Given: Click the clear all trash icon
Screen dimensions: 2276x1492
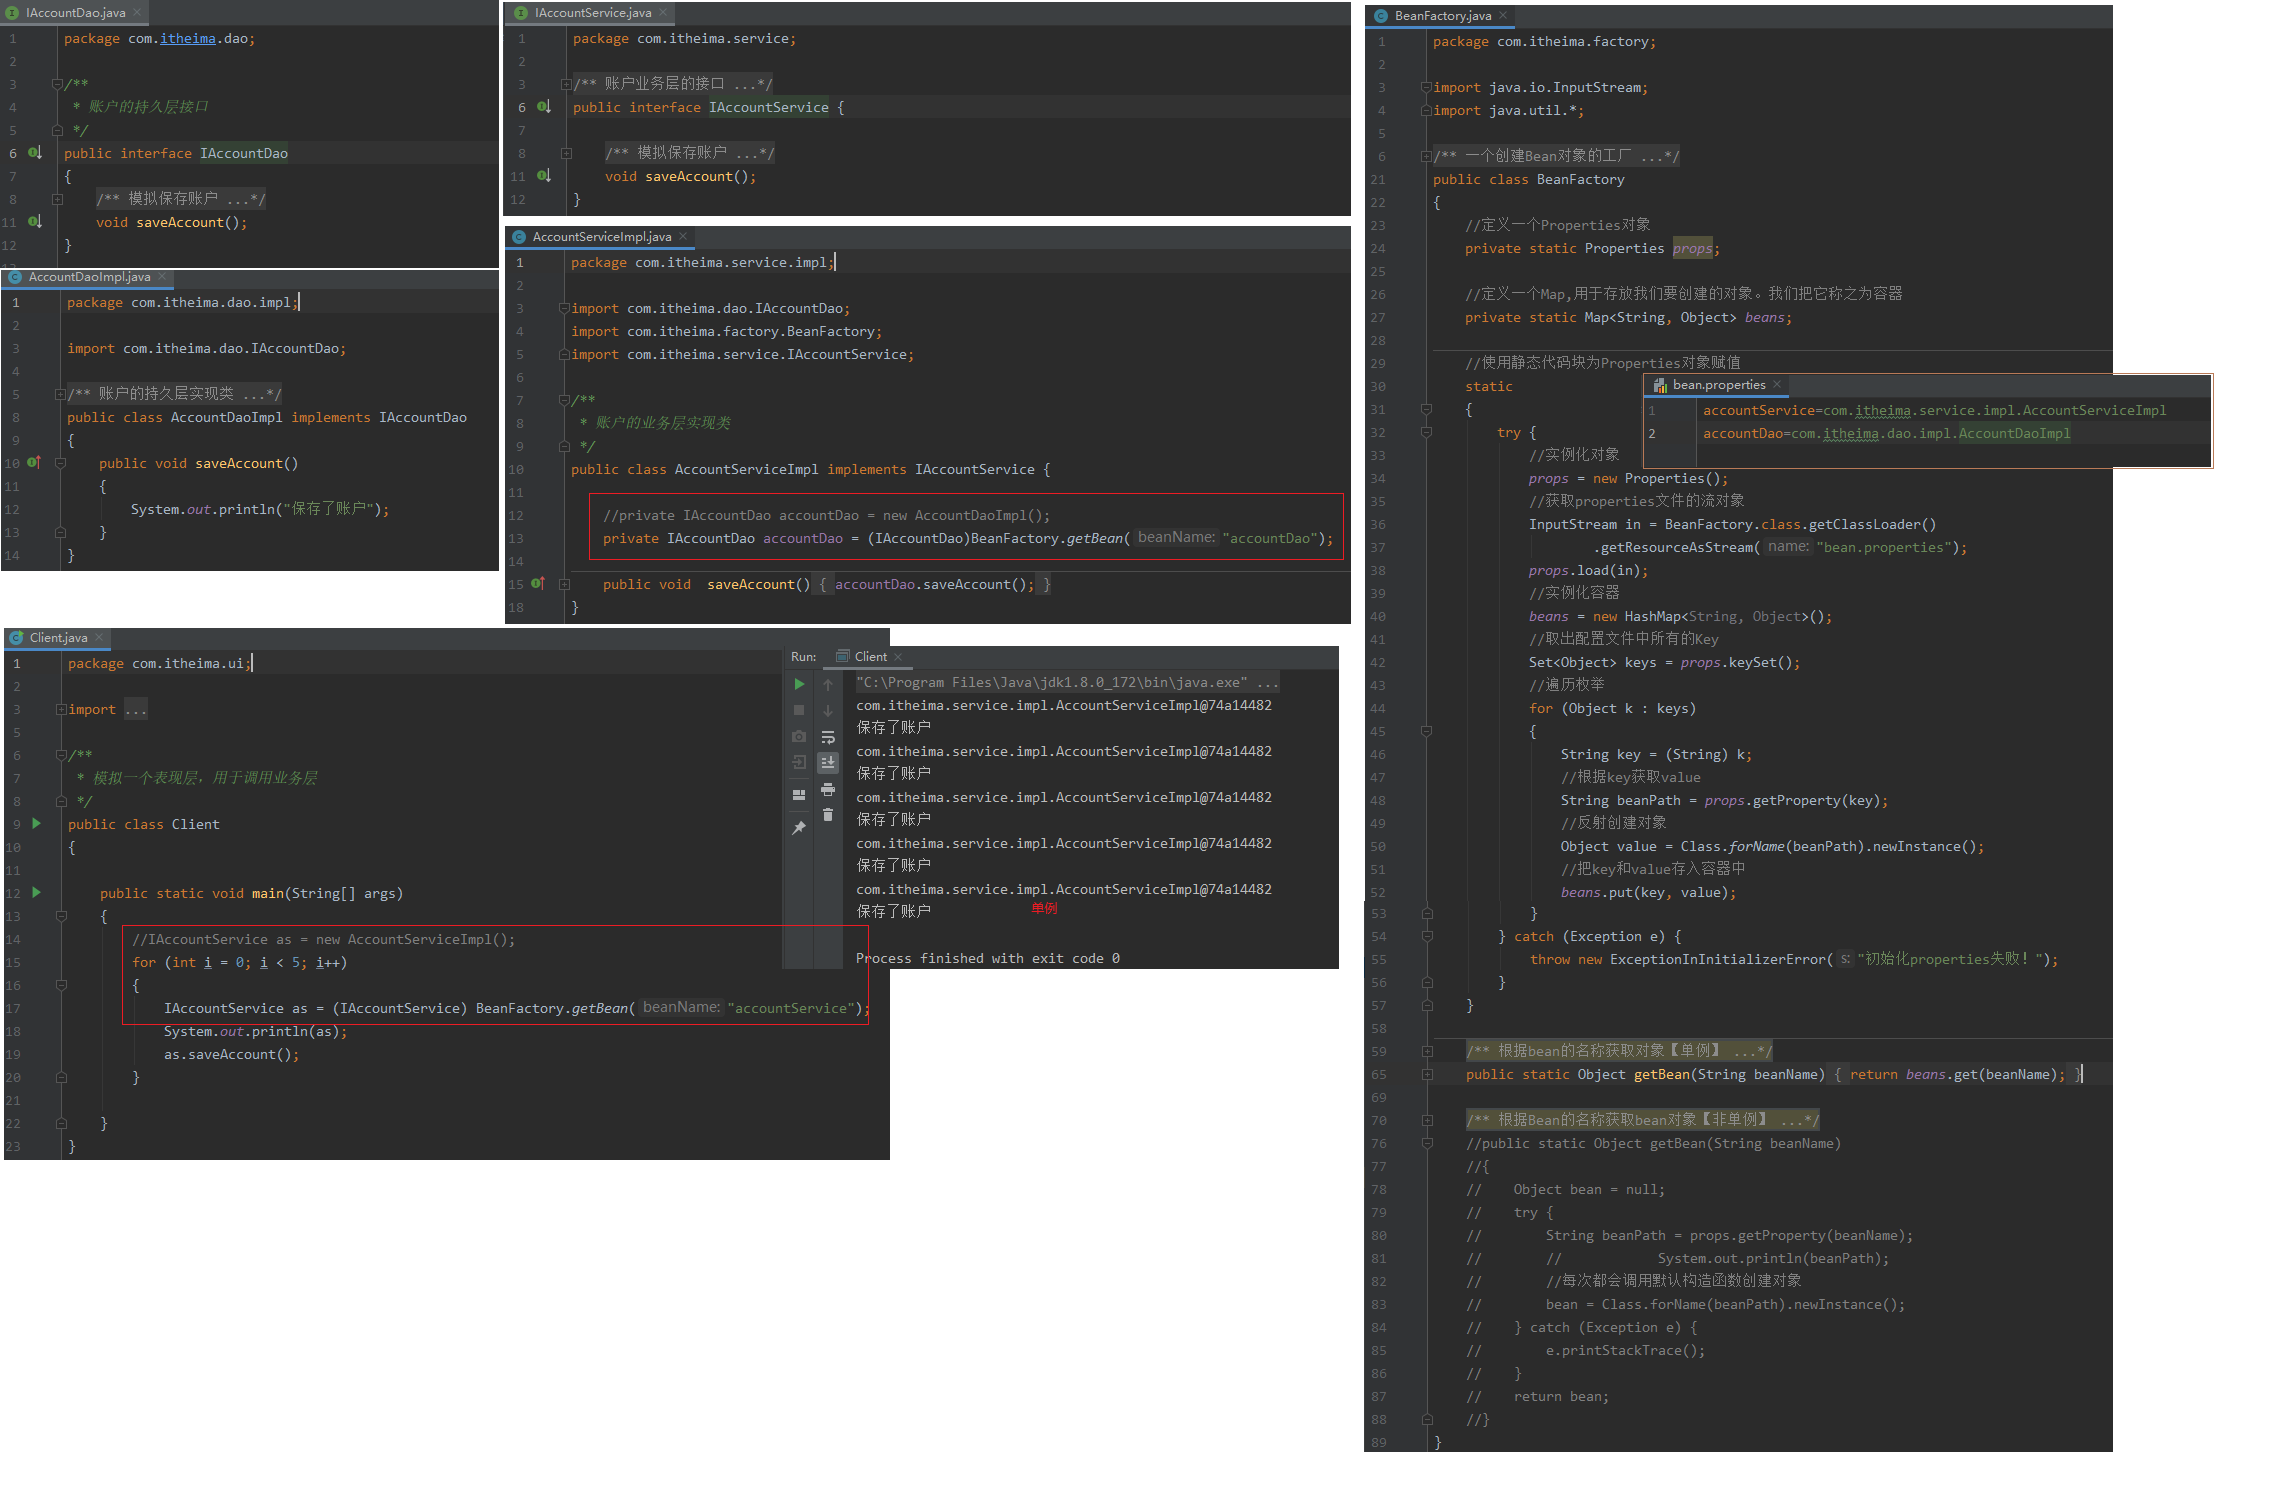Looking at the screenshot, I should (828, 815).
